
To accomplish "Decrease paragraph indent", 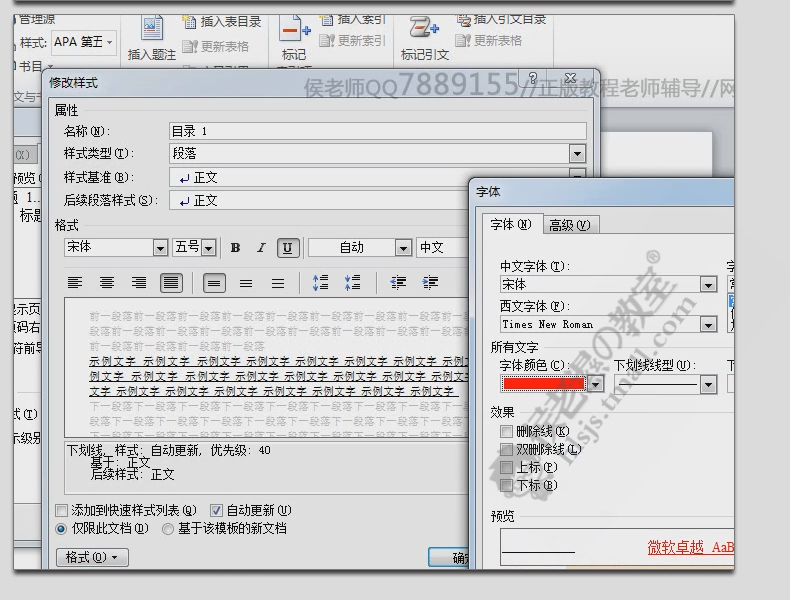I will coord(398,283).
